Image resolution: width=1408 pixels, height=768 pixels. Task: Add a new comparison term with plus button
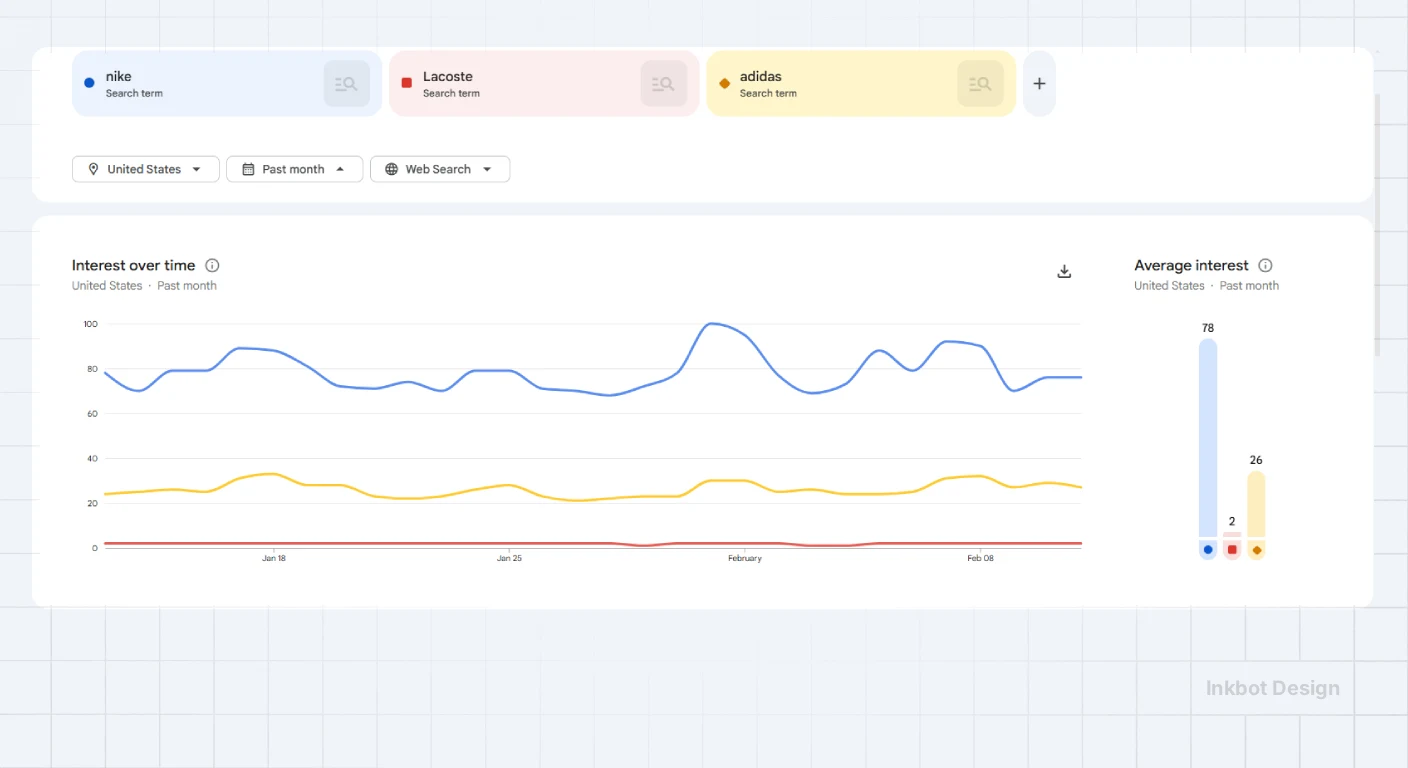pos(1039,84)
